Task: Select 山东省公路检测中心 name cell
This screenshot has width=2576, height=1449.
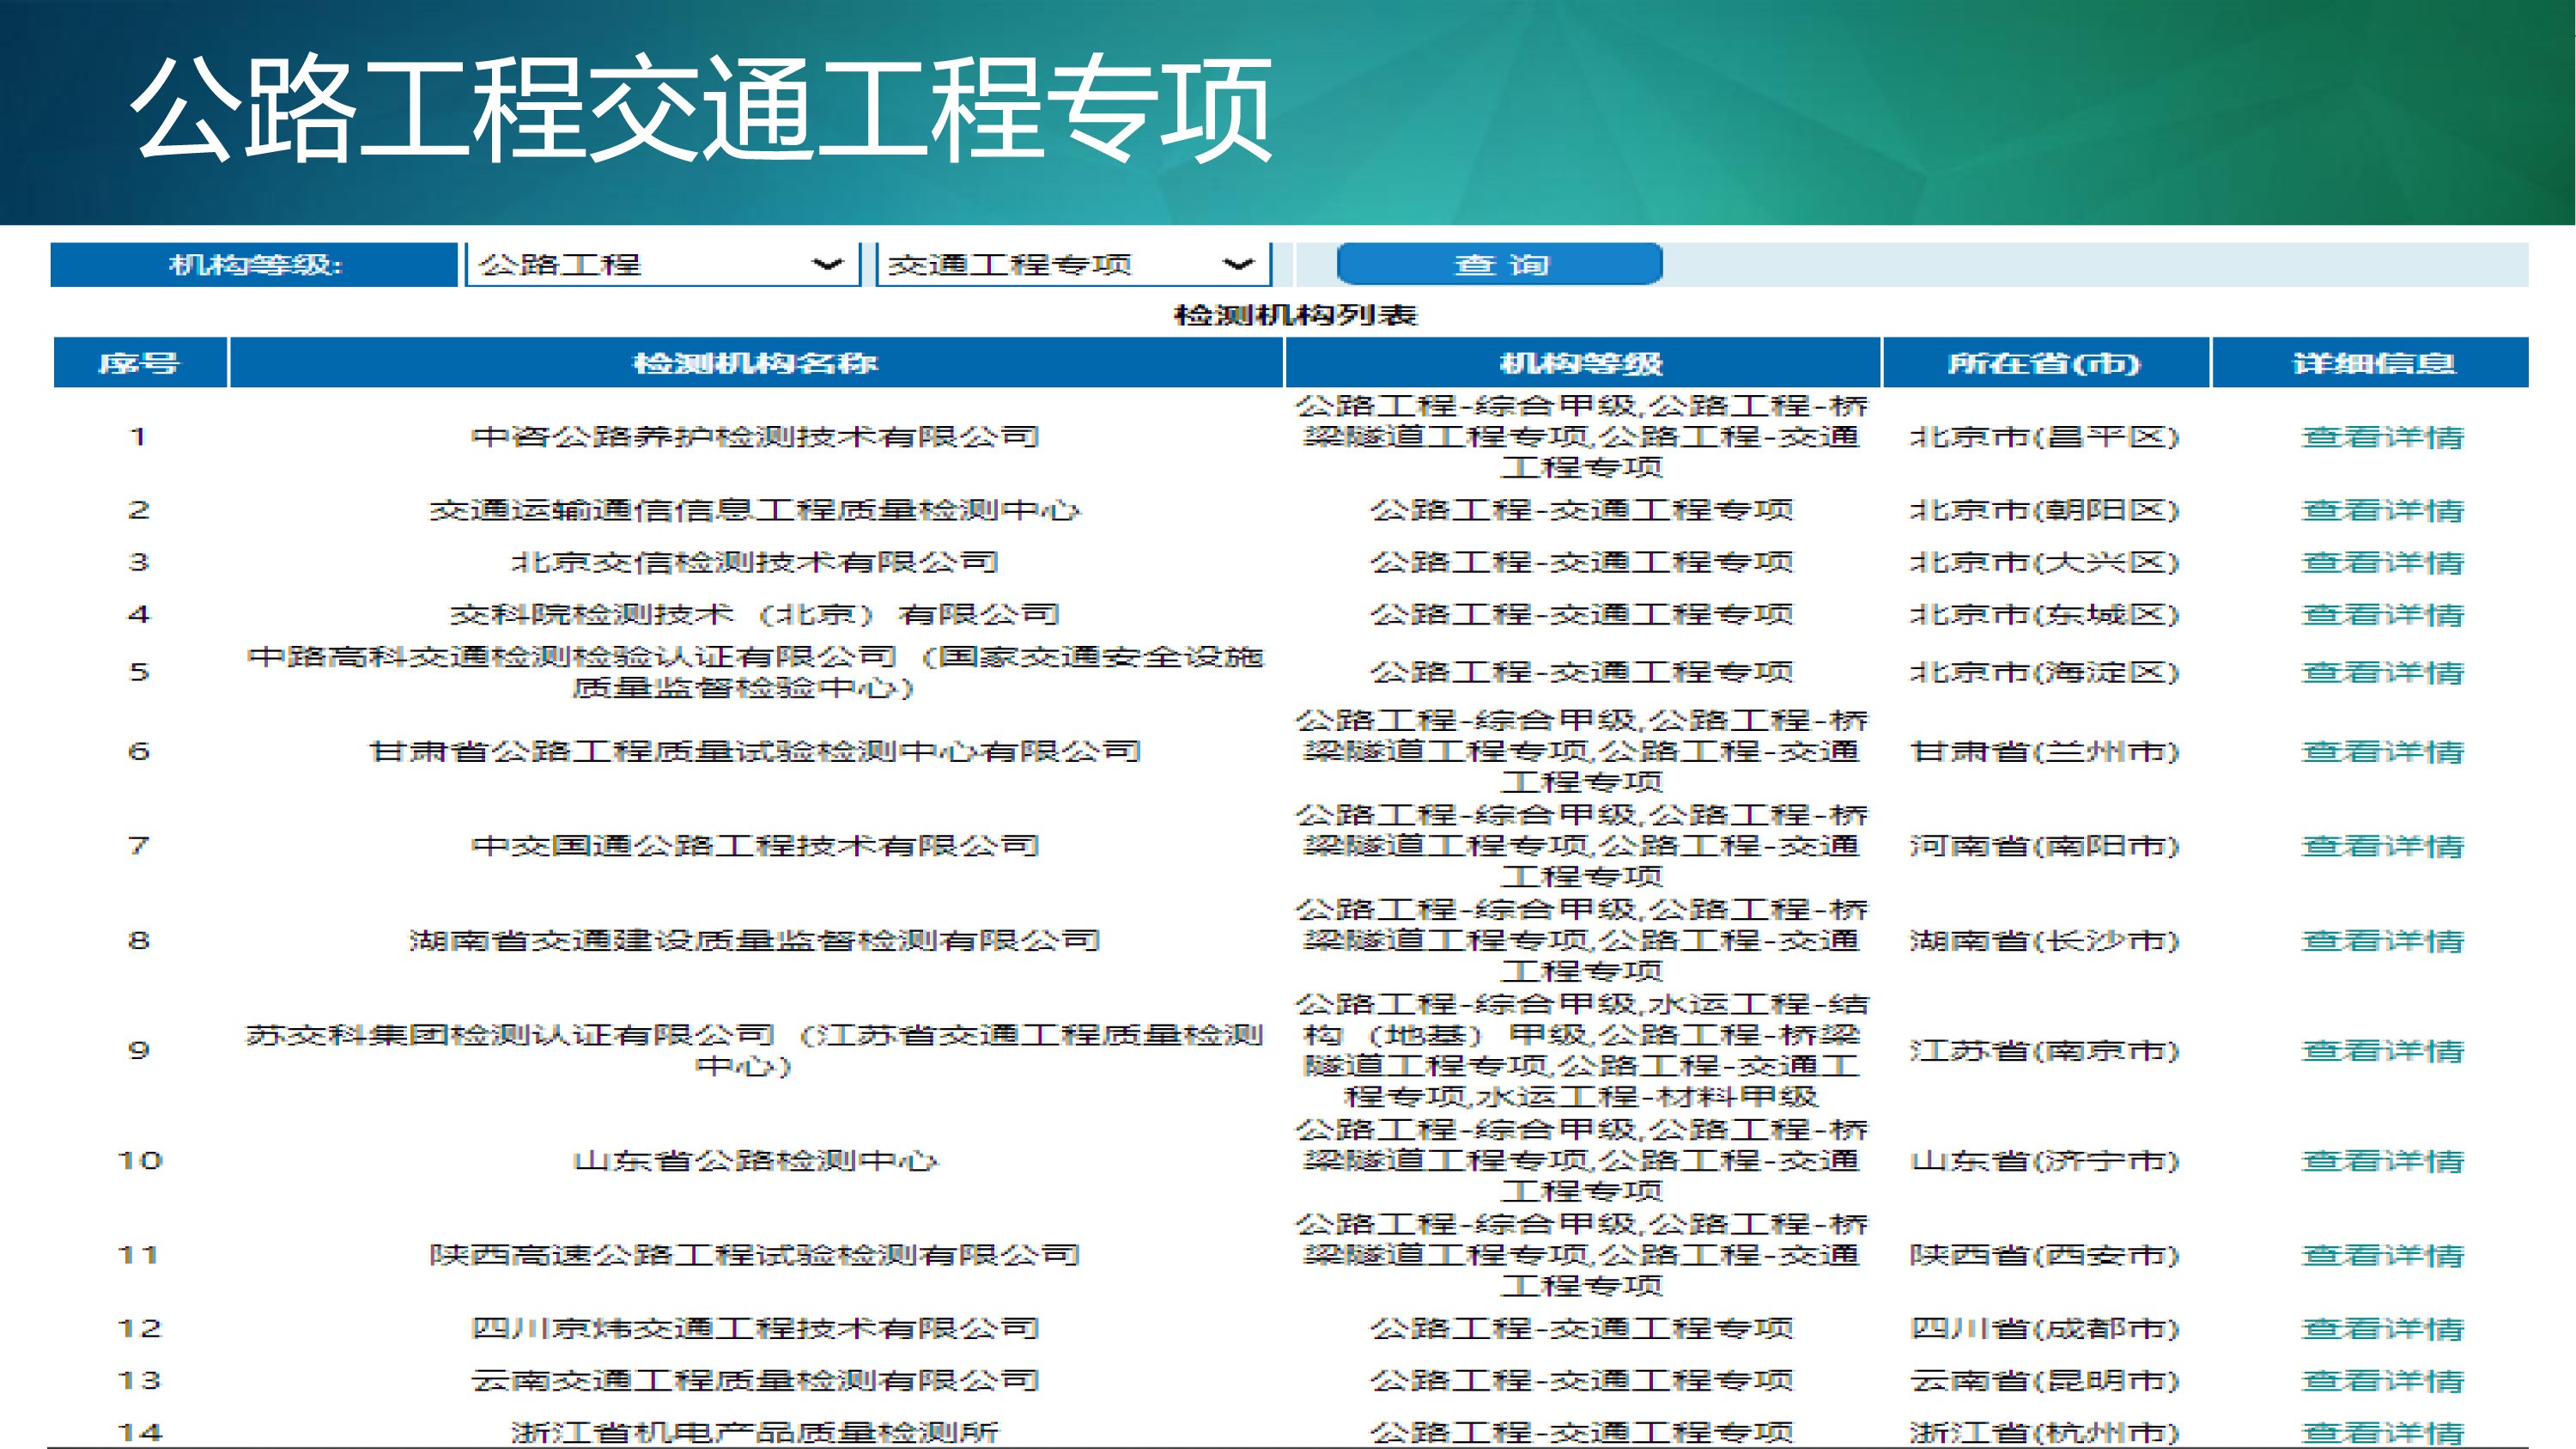Action: tap(755, 1160)
